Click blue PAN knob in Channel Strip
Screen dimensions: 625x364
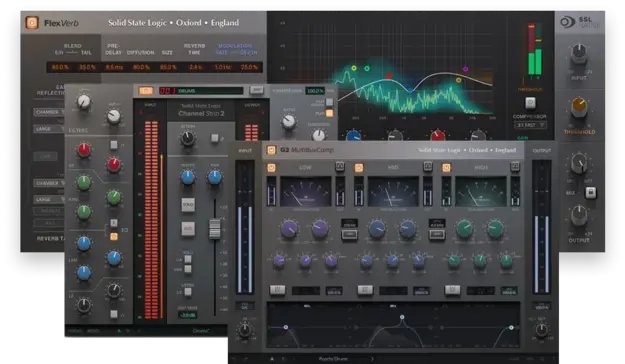point(214,177)
